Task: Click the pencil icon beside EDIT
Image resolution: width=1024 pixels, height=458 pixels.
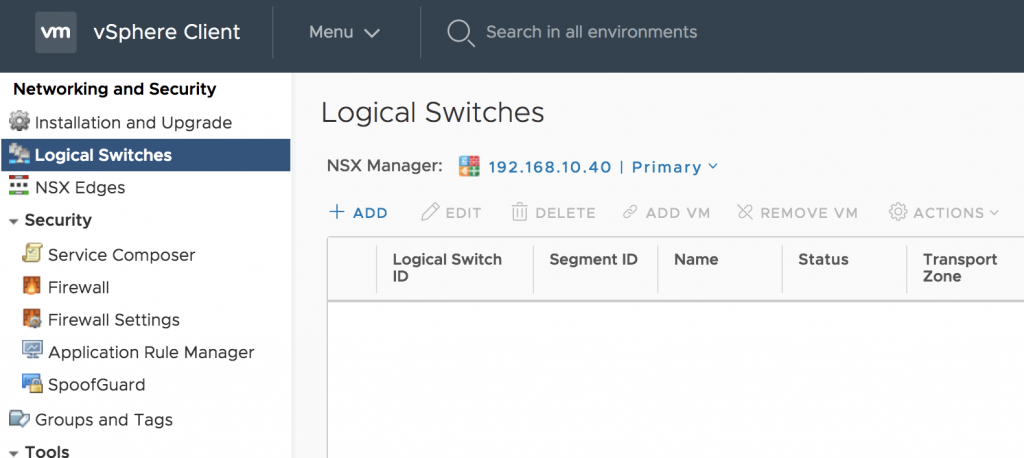Action: coord(430,212)
